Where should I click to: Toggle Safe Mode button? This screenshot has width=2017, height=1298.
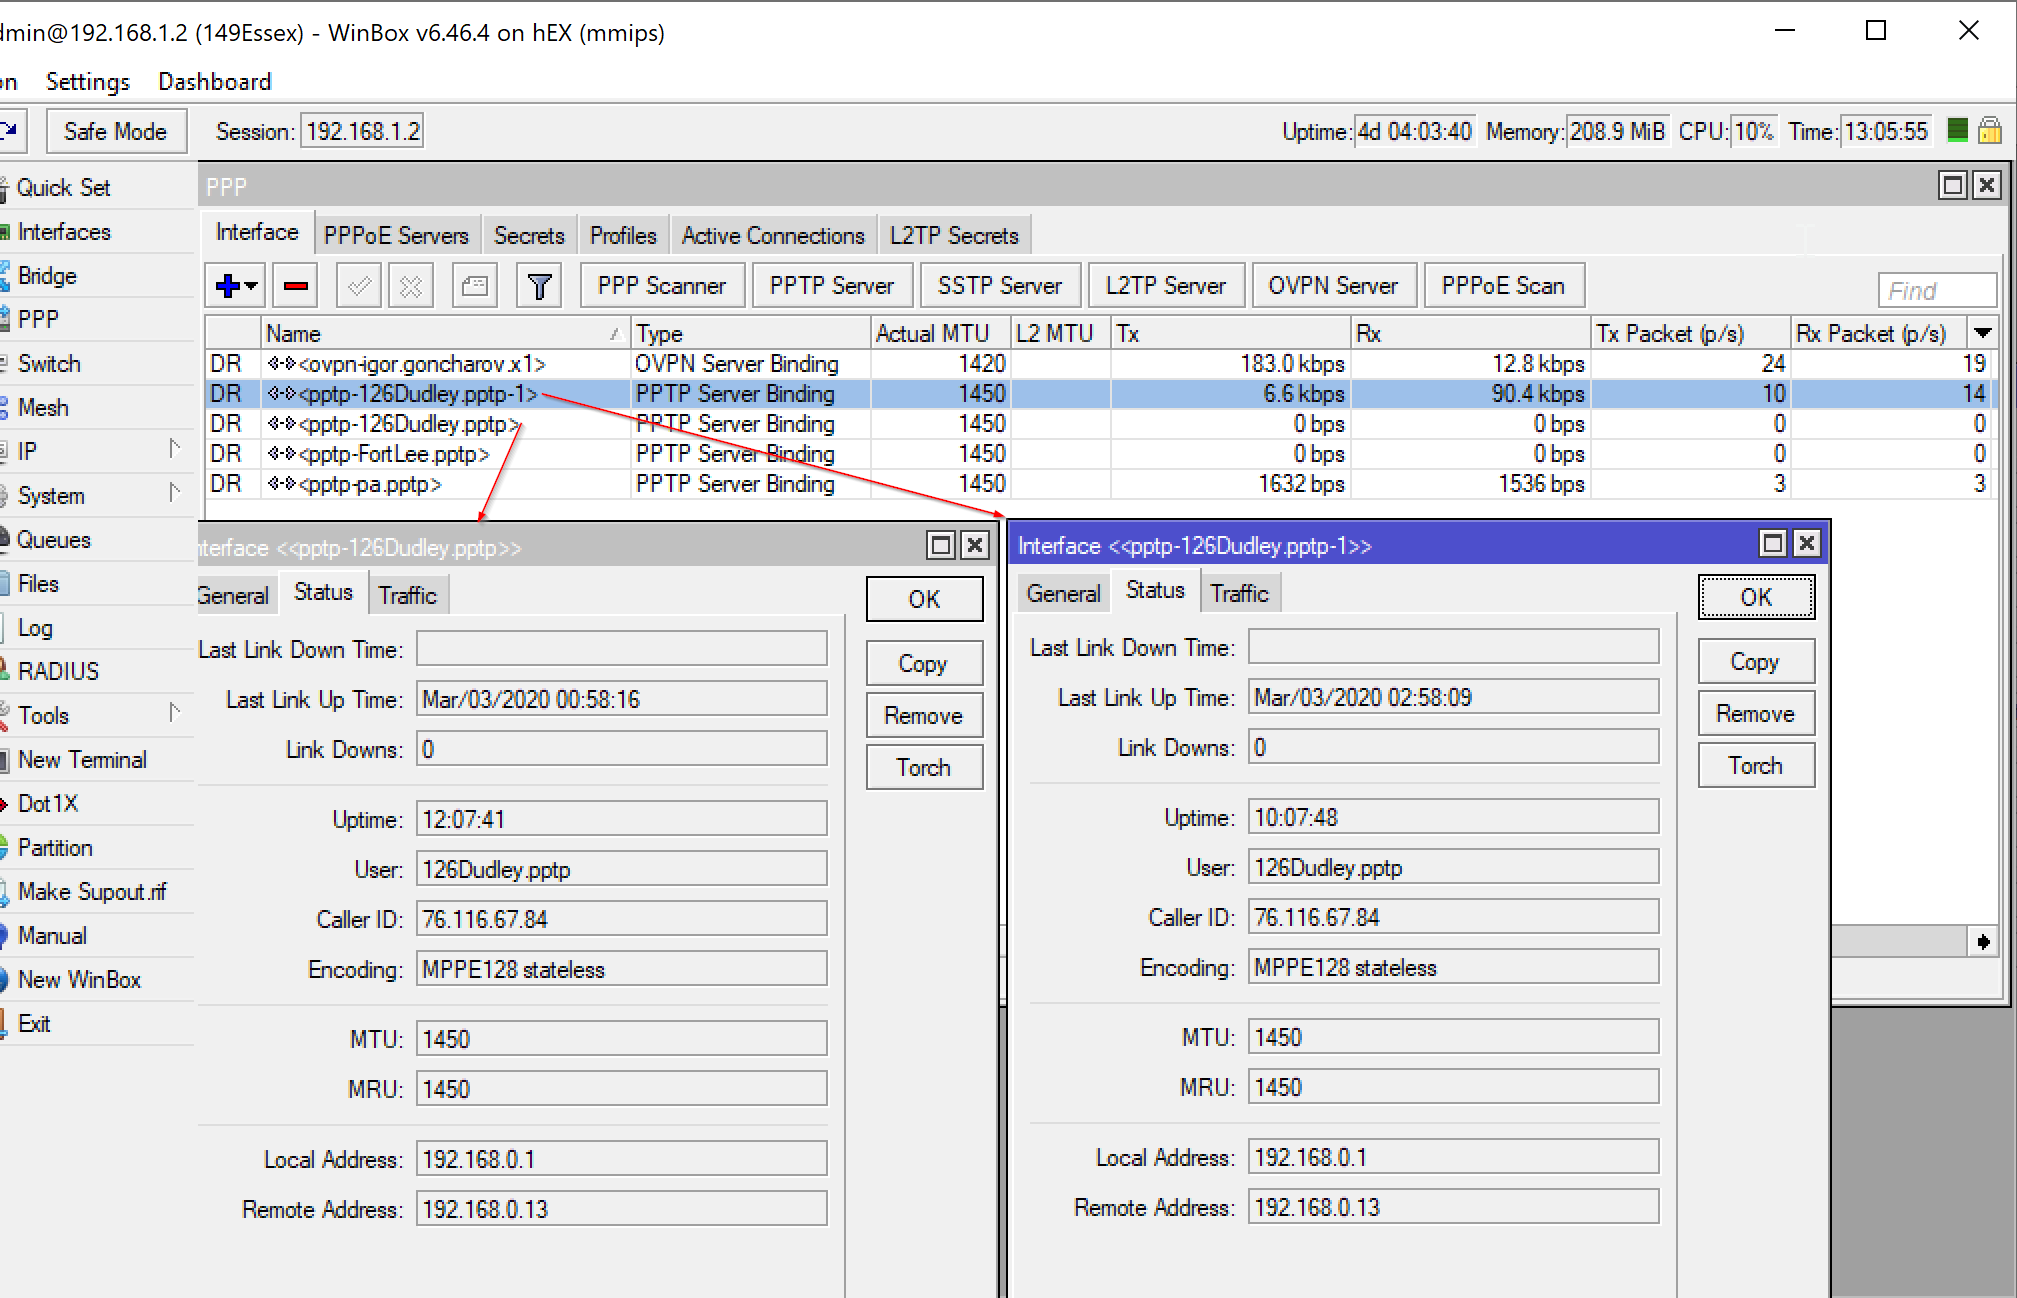tap(115, 131)
